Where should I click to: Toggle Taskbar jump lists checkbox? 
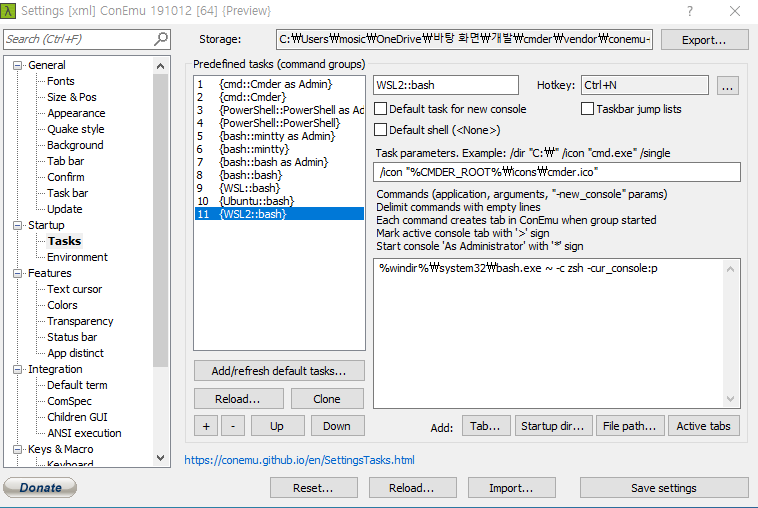tap(587, 109)
